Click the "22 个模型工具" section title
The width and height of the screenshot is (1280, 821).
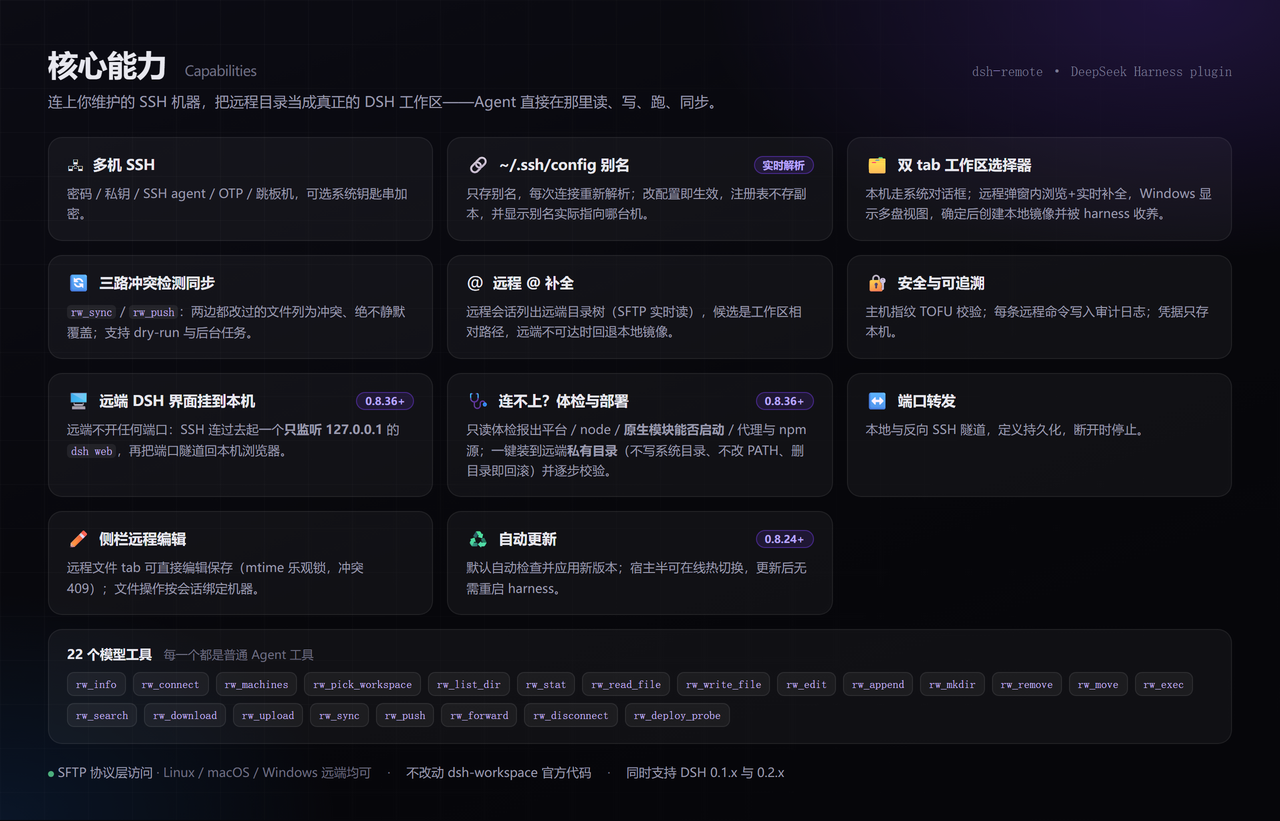pyautogui.click(x=110, y=655)
